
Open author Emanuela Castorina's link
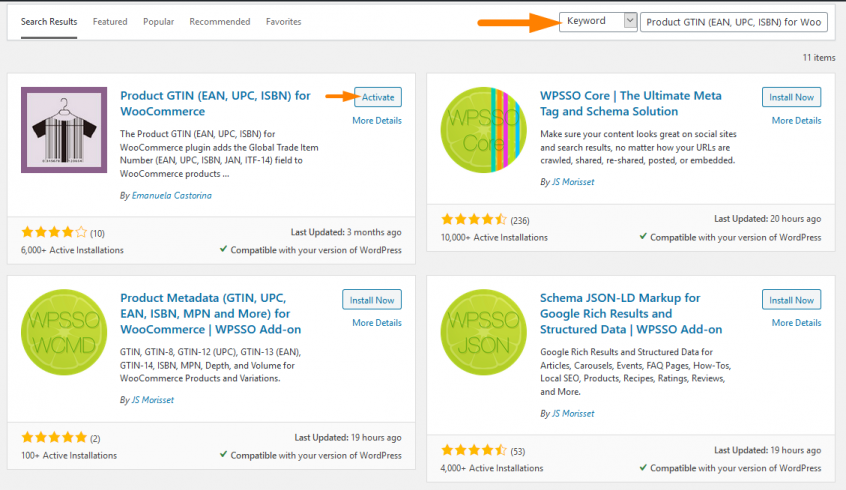172,195
